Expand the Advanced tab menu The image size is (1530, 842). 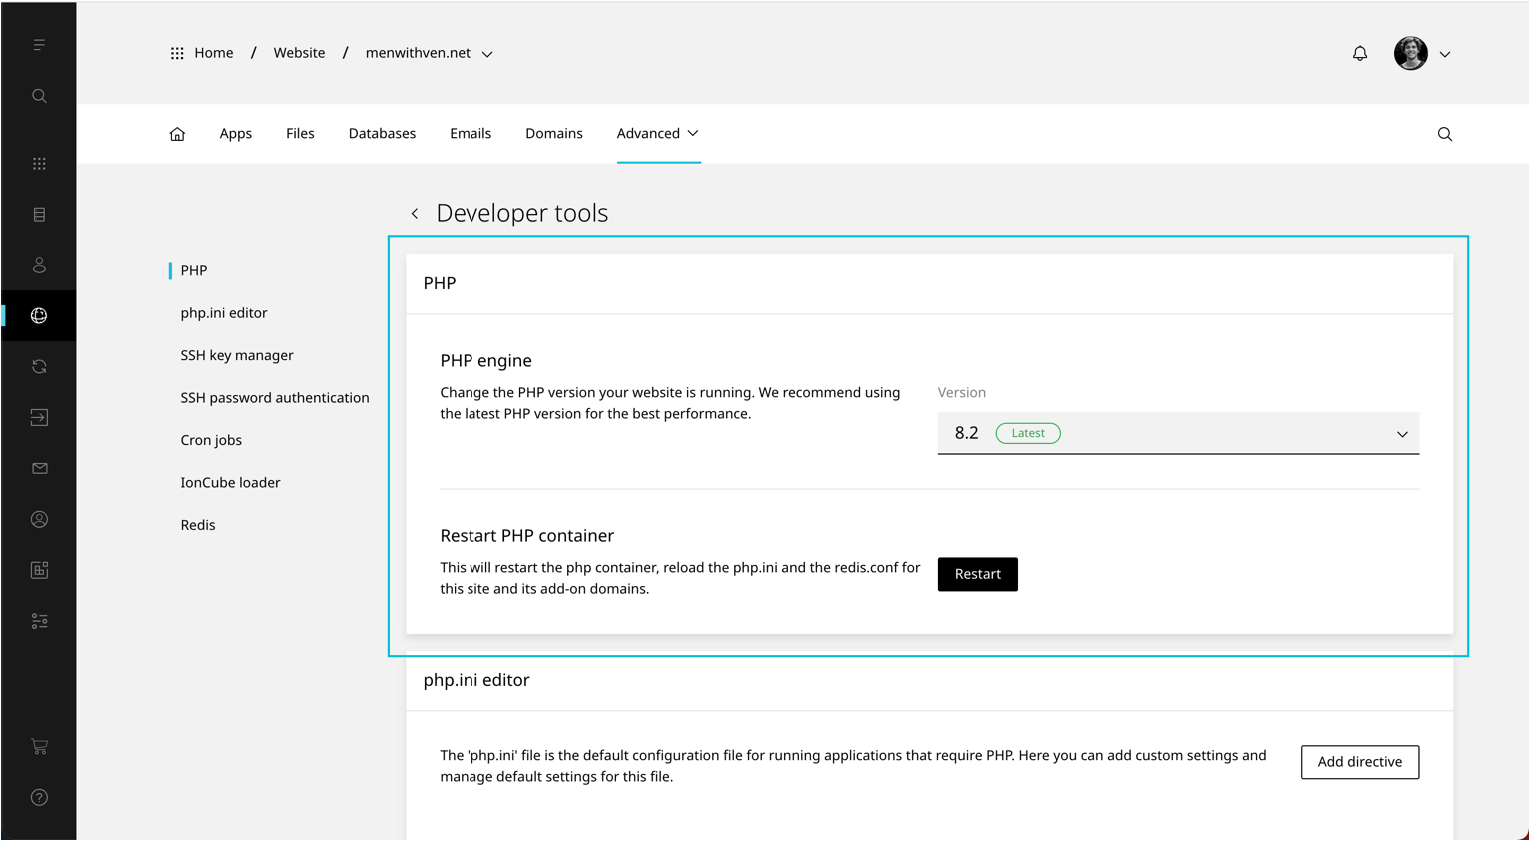(x=657, y=134)
